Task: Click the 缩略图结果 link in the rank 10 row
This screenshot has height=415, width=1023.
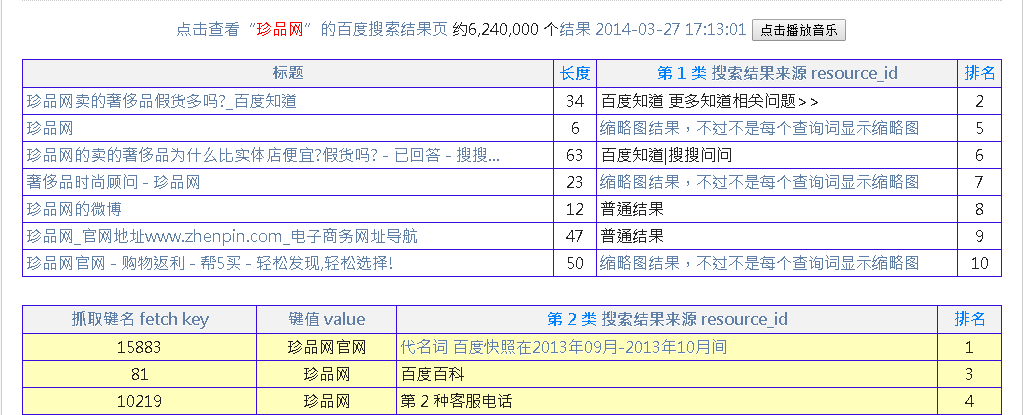Action: click(x=760, y=263)
